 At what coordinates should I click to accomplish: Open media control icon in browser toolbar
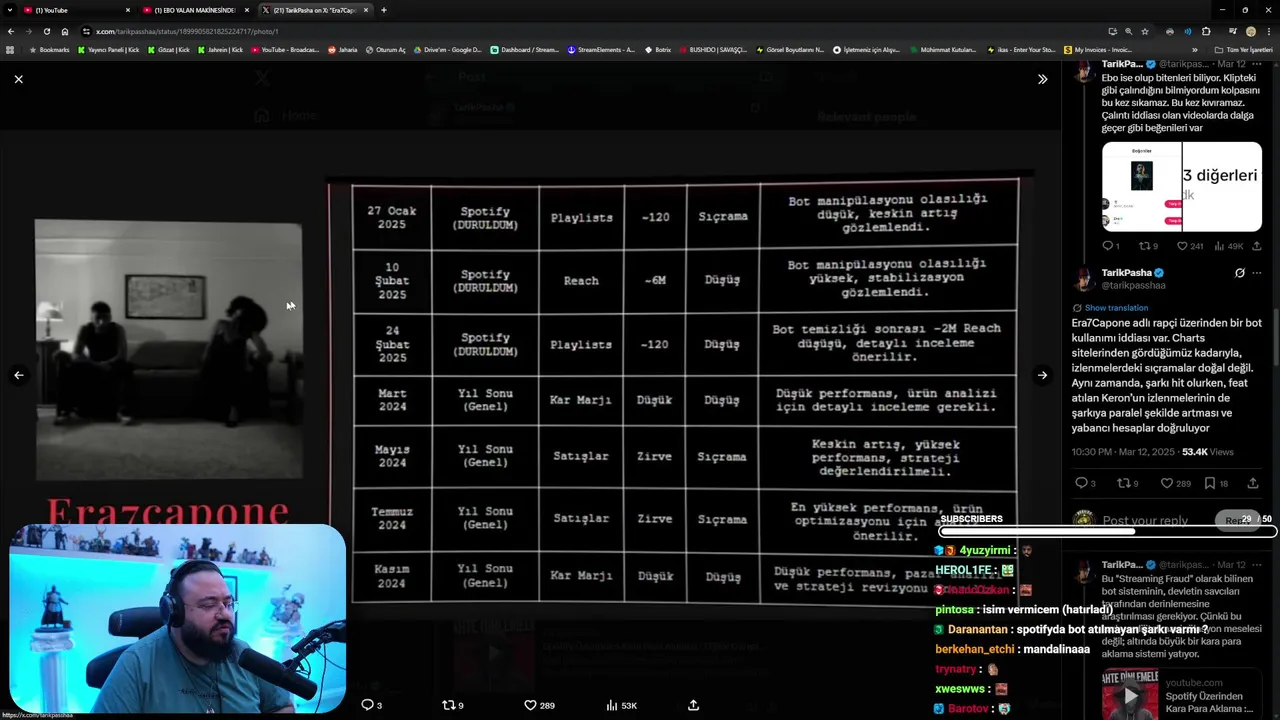coord(1232,31)
